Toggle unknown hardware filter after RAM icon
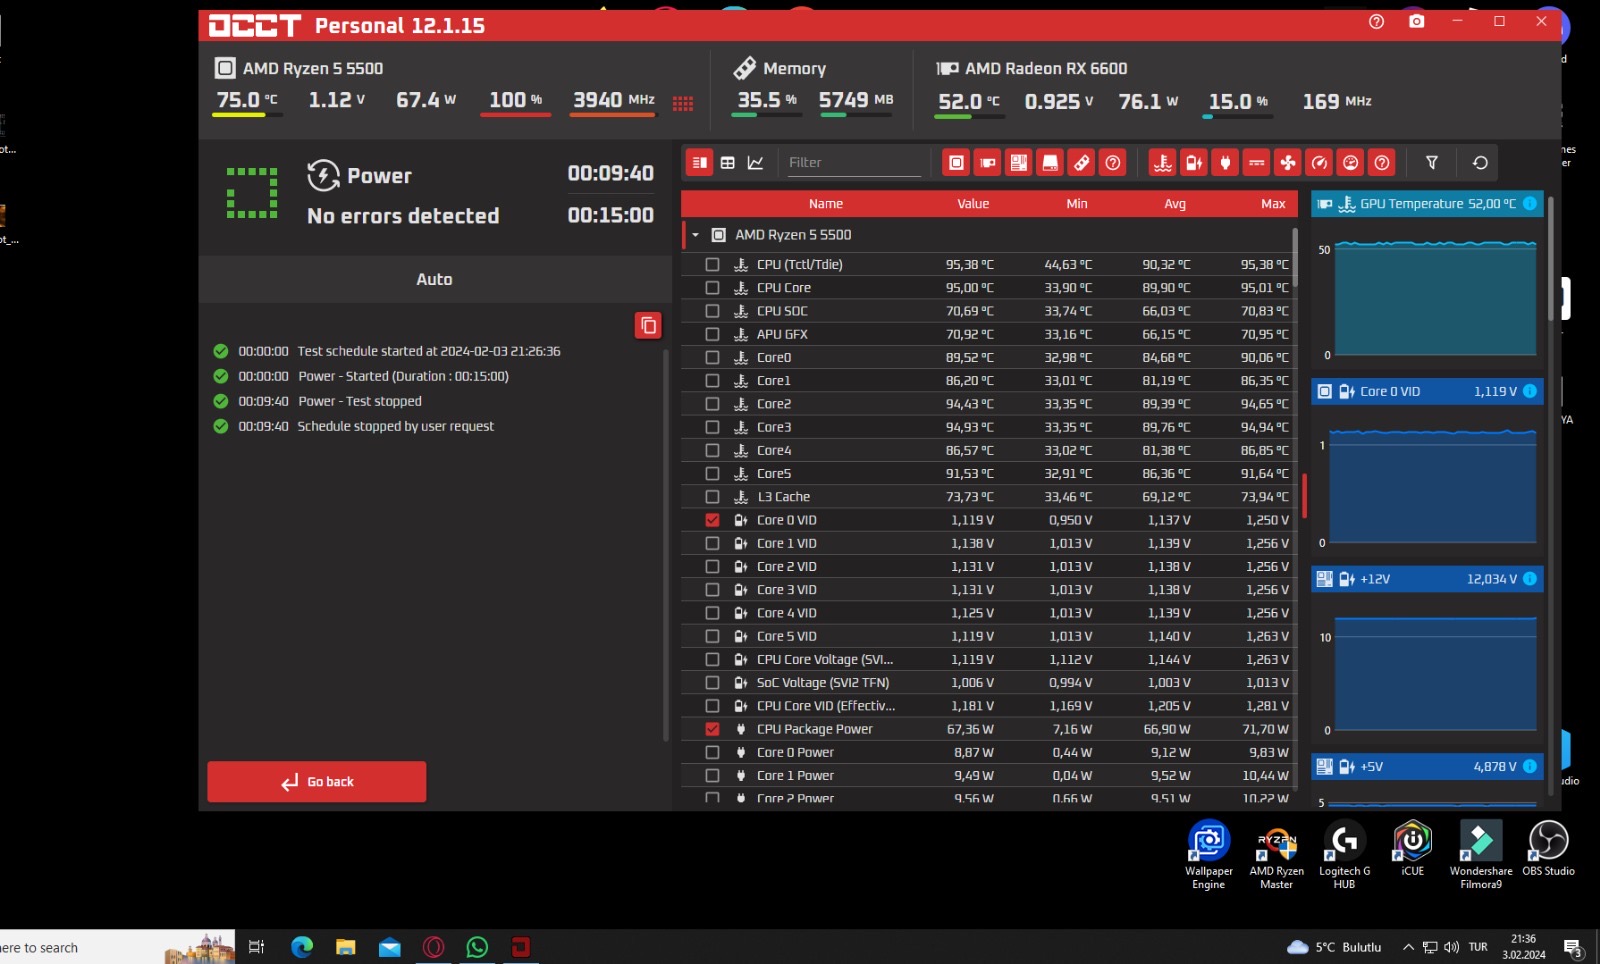 (x=1113, y=163)
